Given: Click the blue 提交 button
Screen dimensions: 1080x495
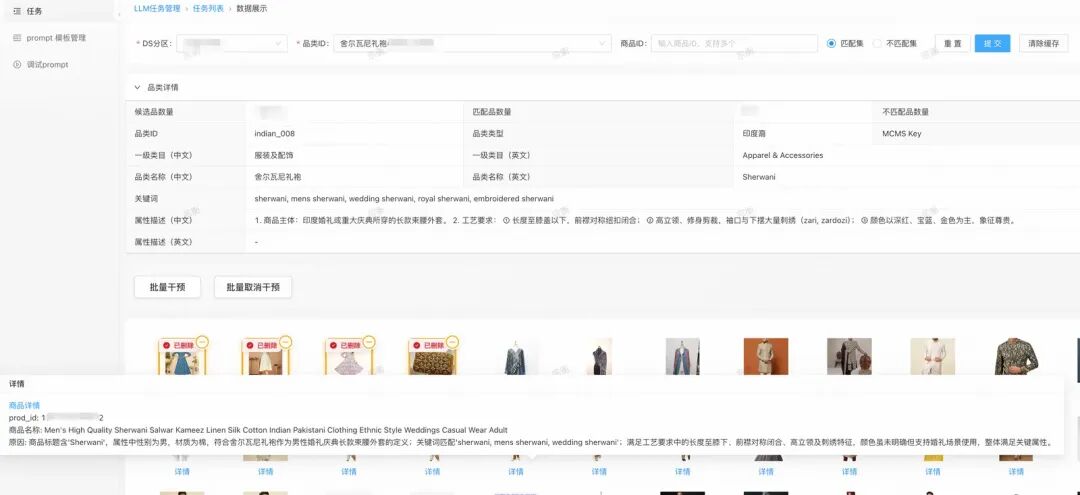Looking at the screenshot, I should [x=992, y=43].
